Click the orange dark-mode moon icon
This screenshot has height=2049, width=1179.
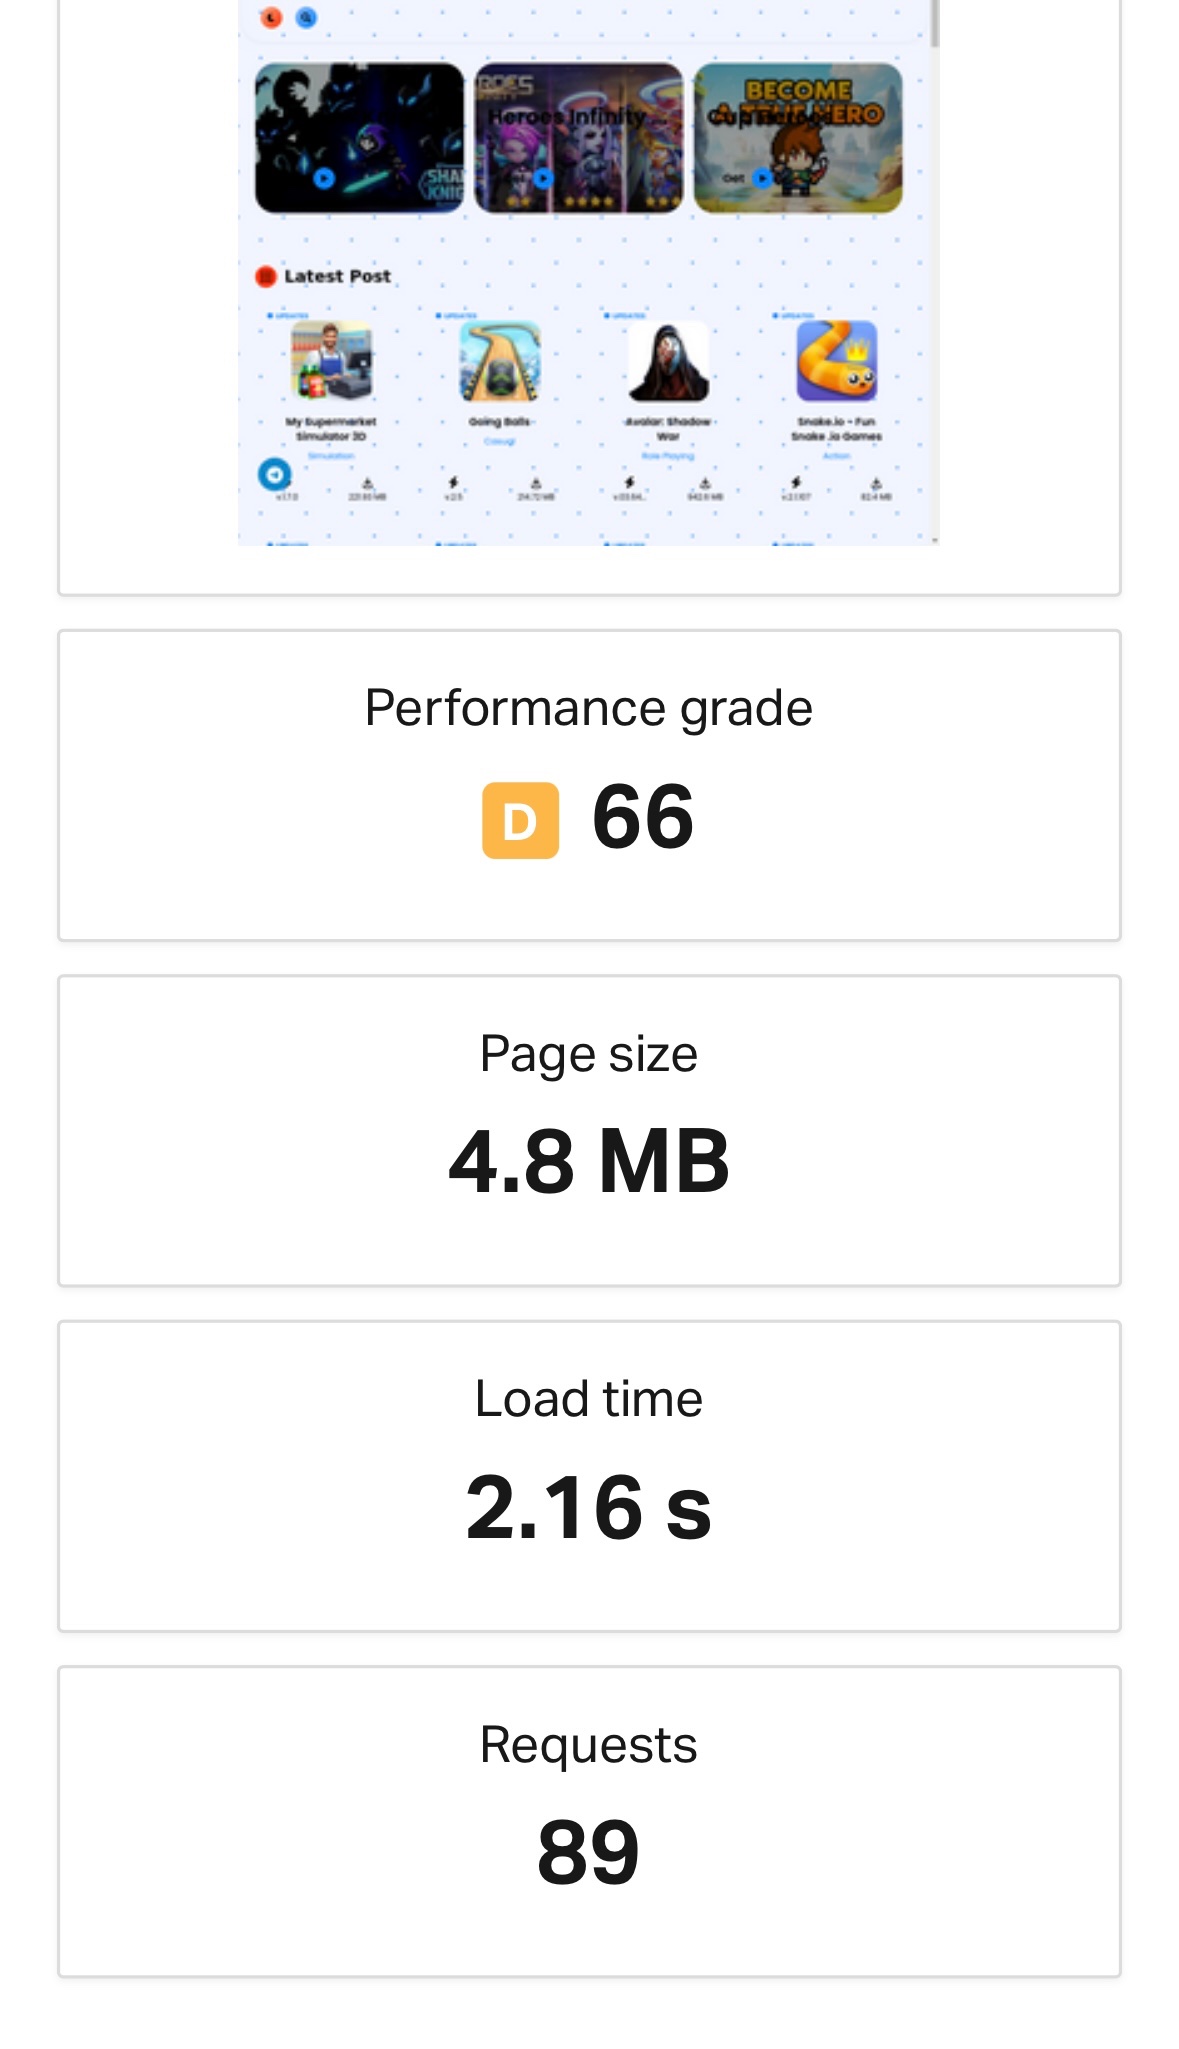(x=271, y=18)
